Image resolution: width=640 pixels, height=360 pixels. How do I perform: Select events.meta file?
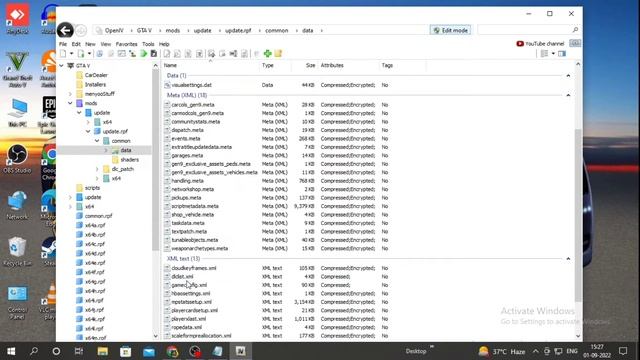(x=186, y=139)
